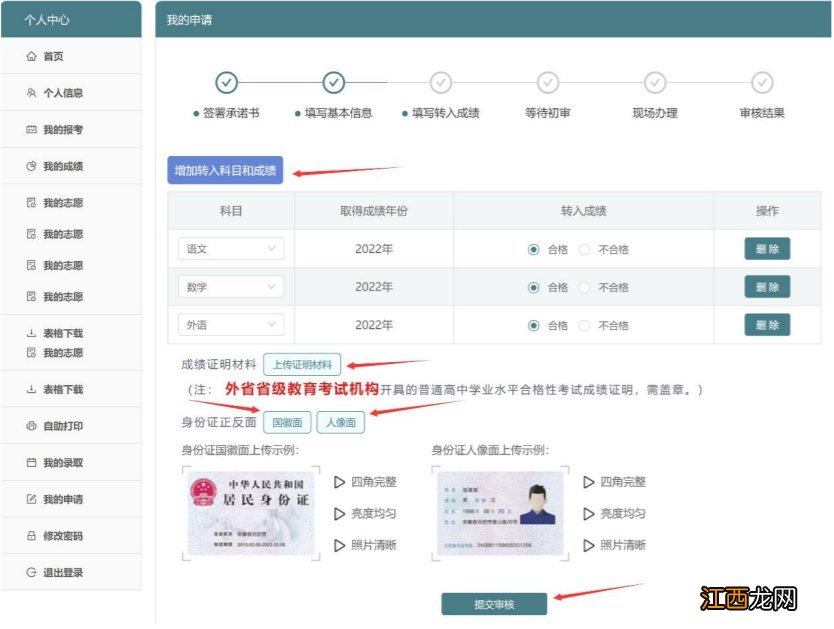
Task: Open the 语文 subject dropdown
Action: 231,248
